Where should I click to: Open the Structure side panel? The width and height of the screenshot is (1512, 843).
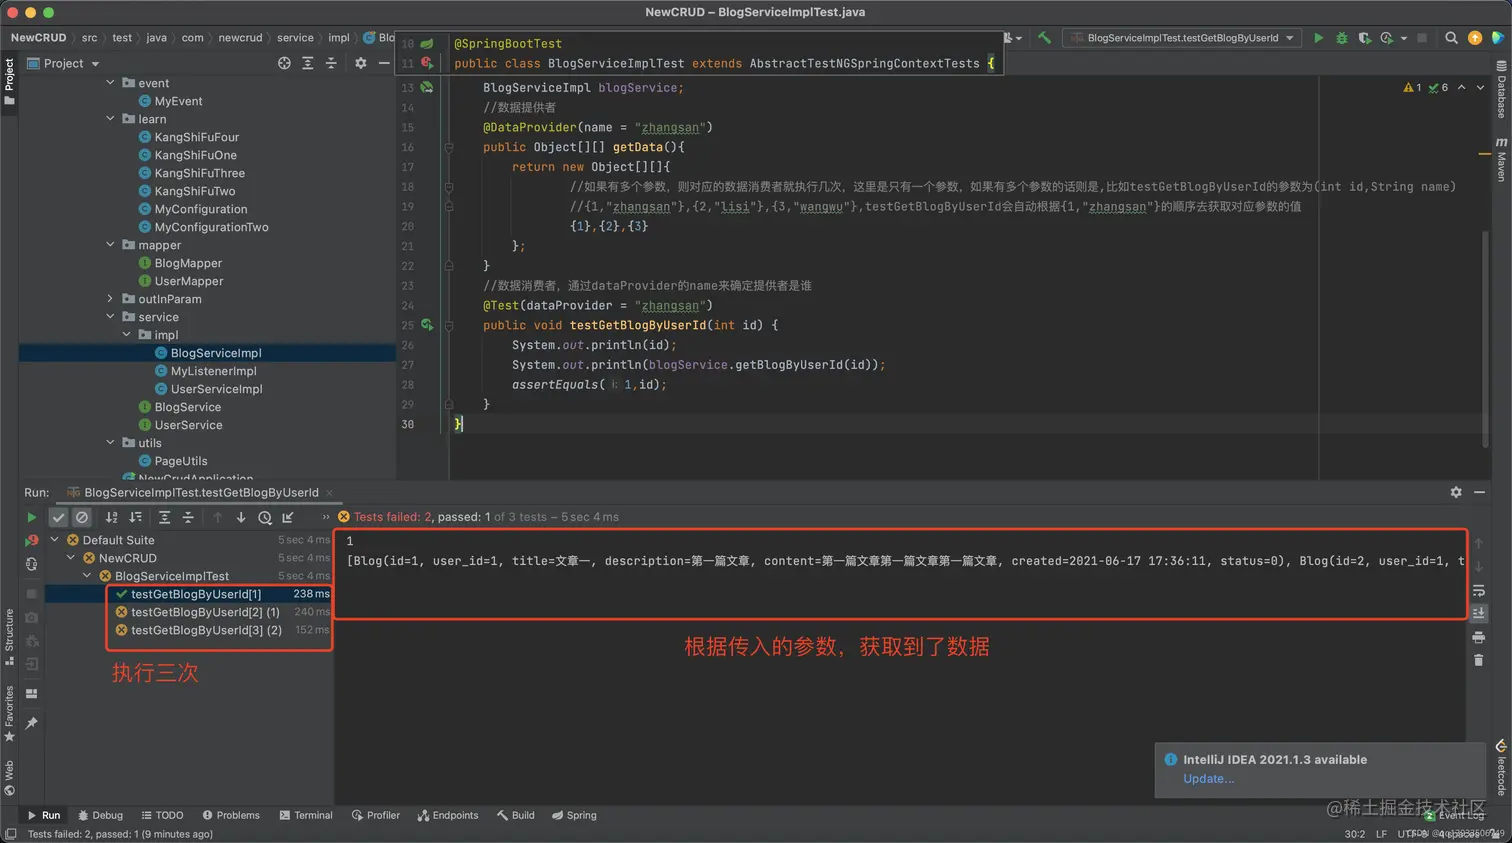(x=9, y=637)
